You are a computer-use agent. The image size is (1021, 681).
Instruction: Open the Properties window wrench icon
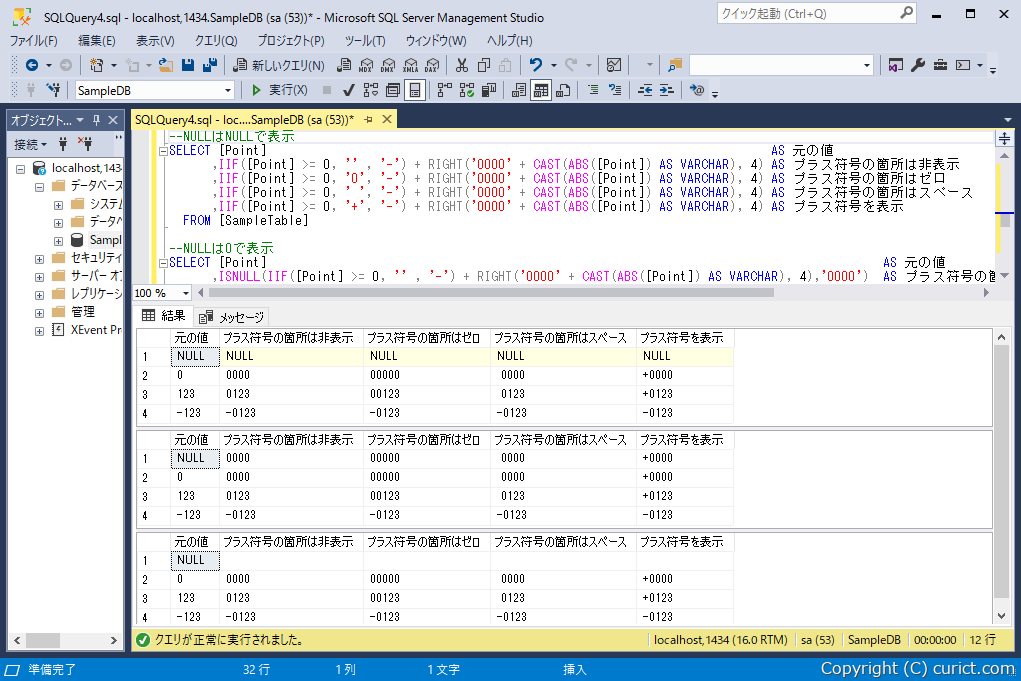(918, 65)
